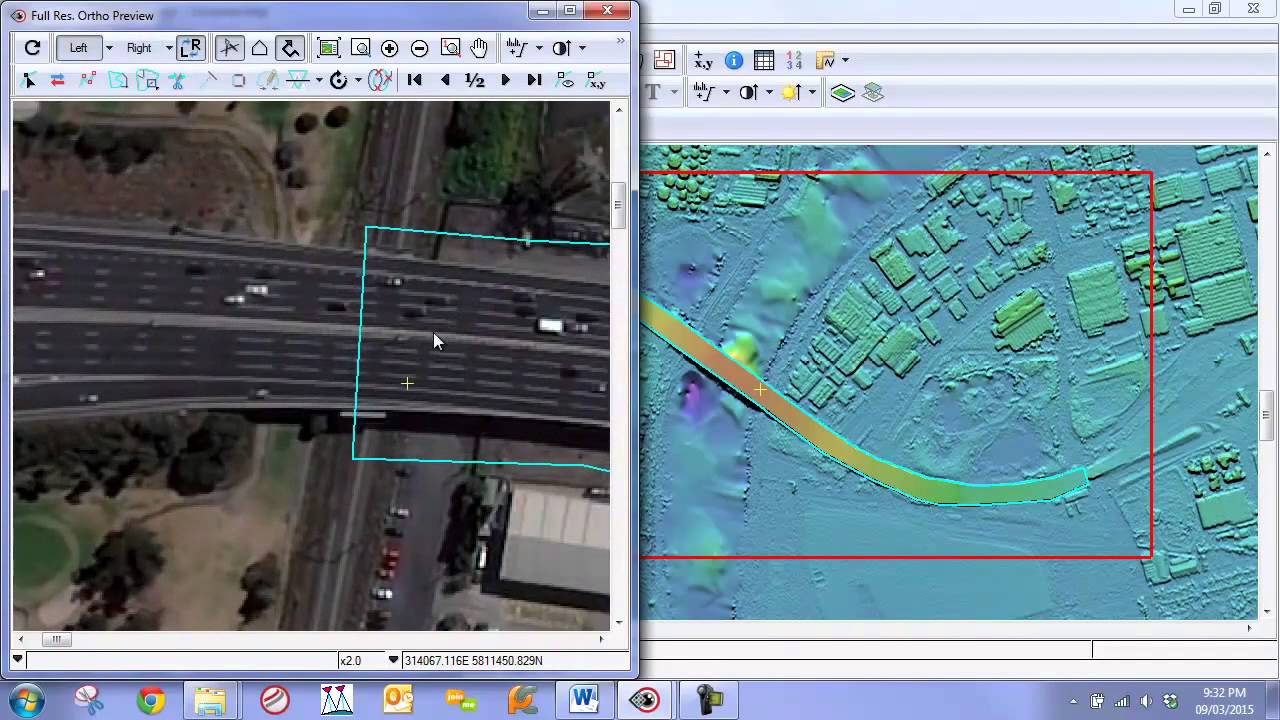Click the one-half step button
The height and width of the screenshot is (720, 1280).
point(475,80)
